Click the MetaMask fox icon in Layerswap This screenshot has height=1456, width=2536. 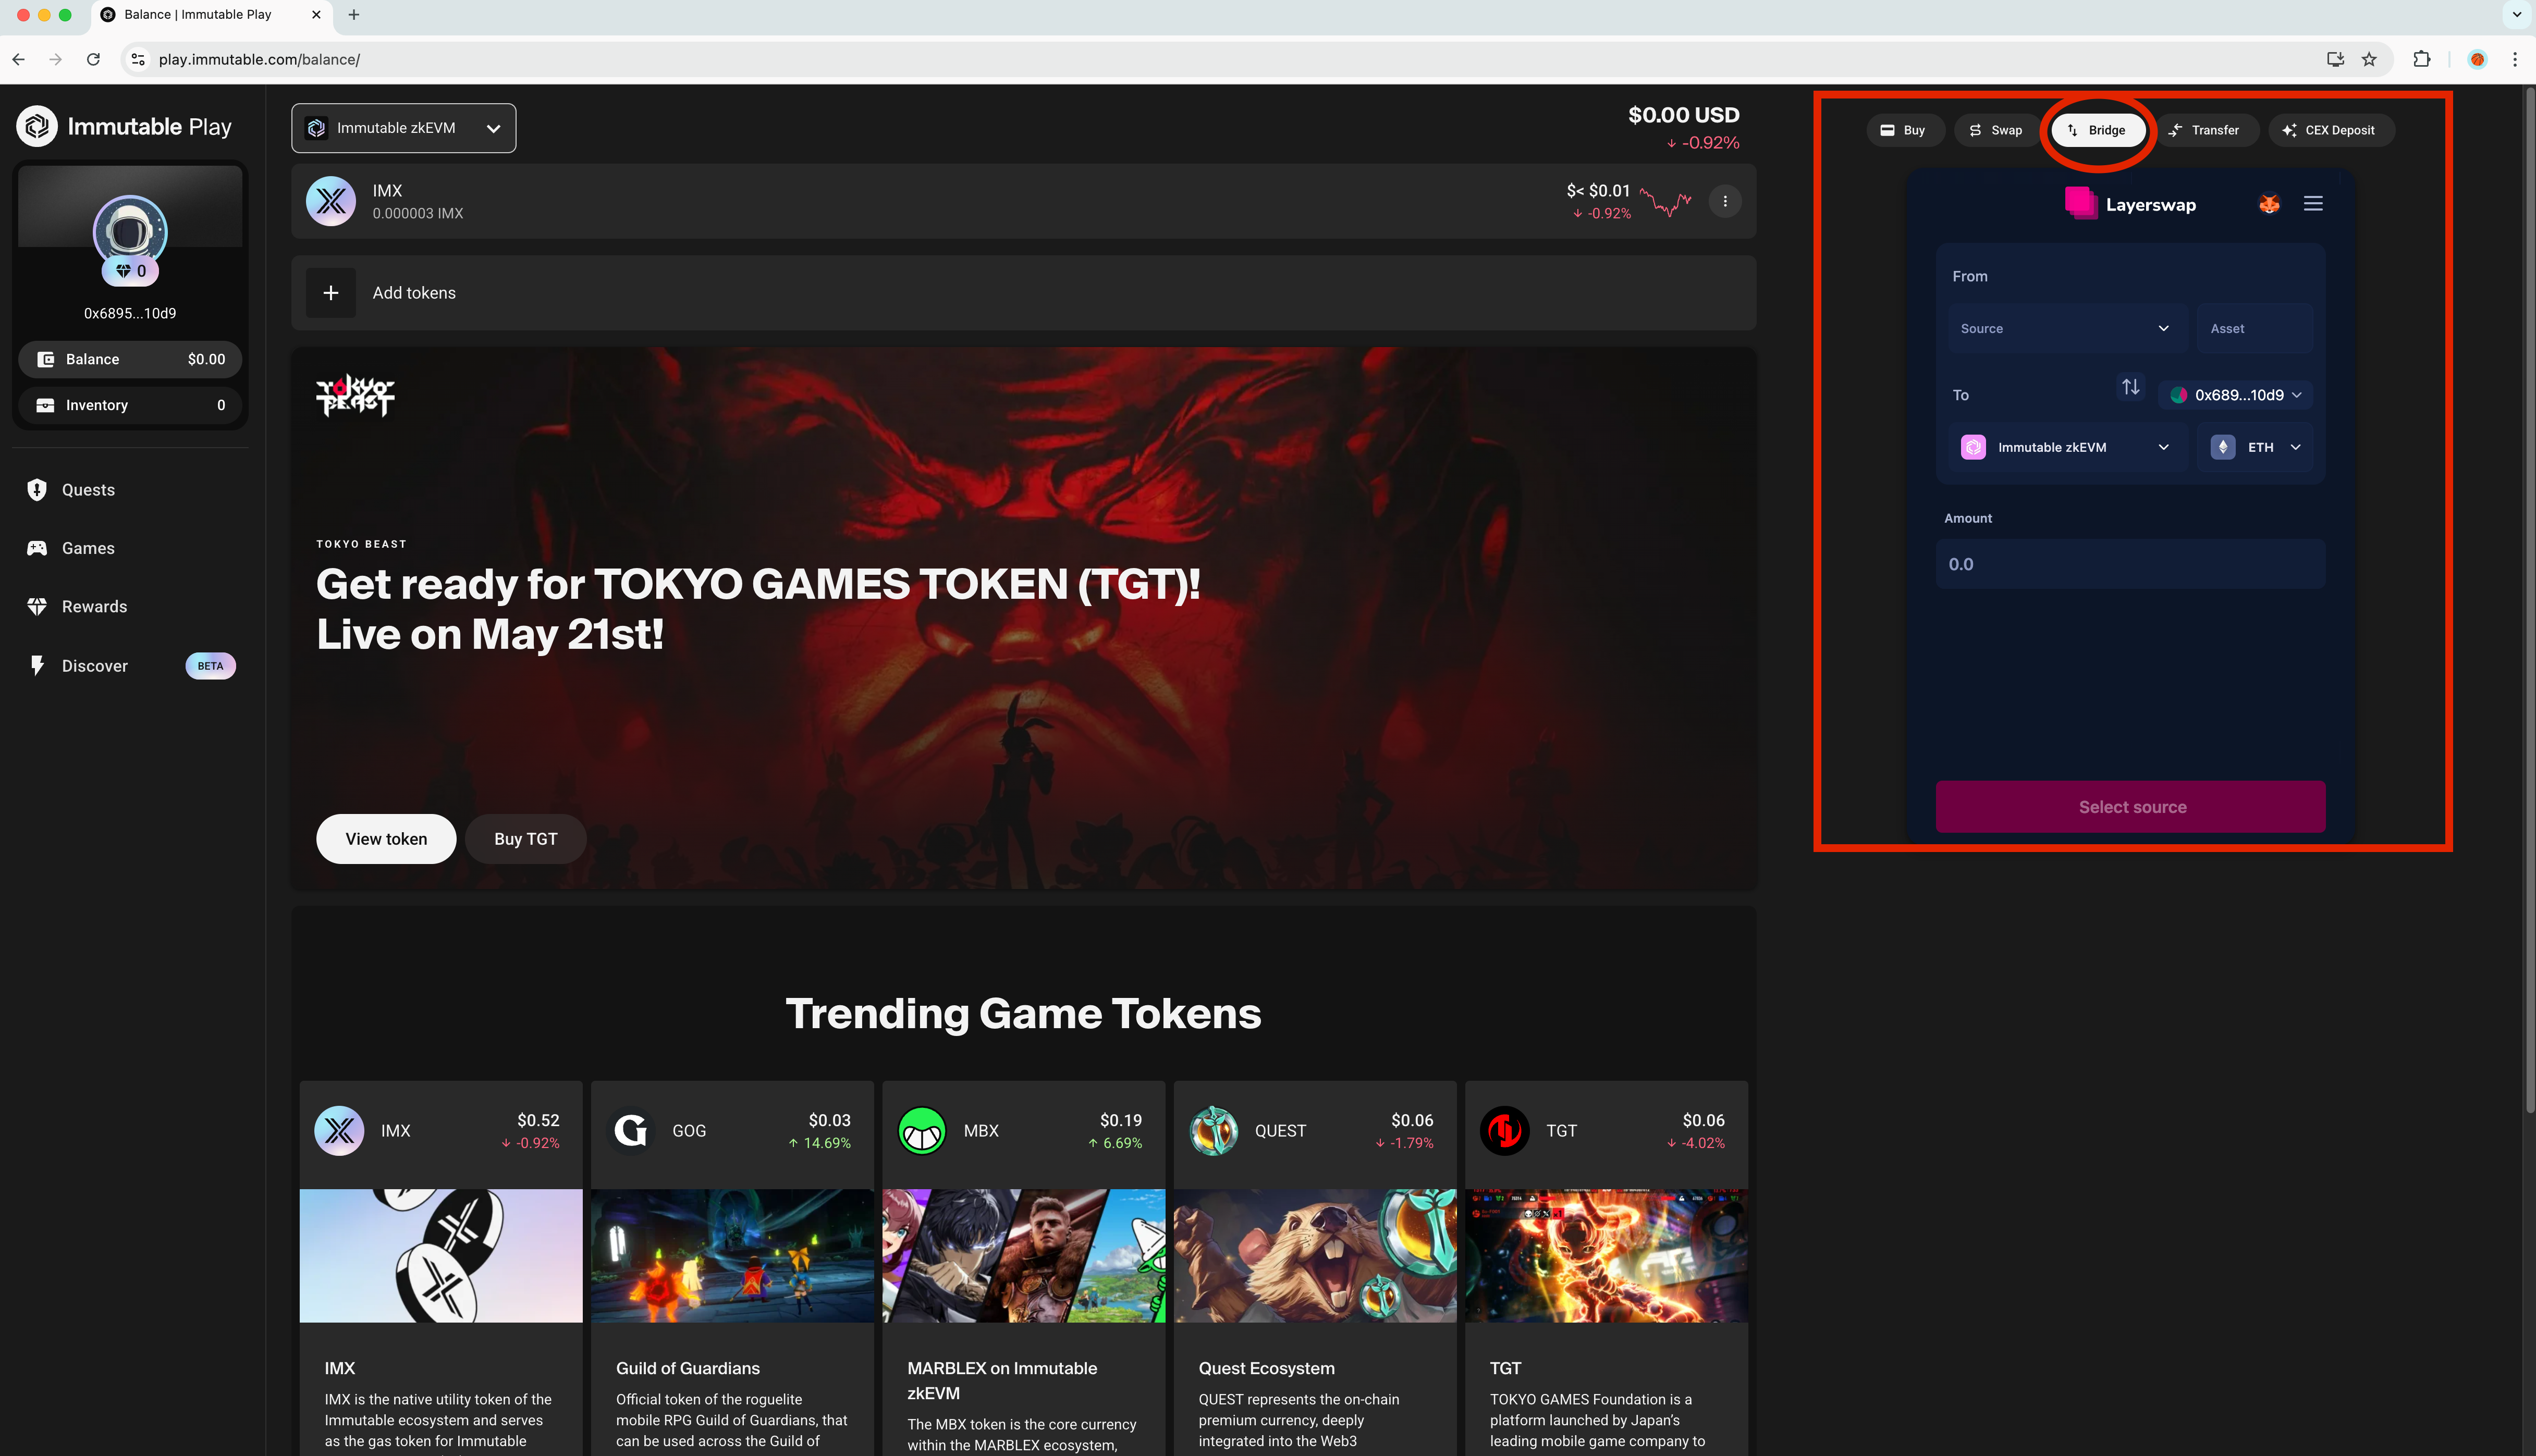coord(2269,204)
